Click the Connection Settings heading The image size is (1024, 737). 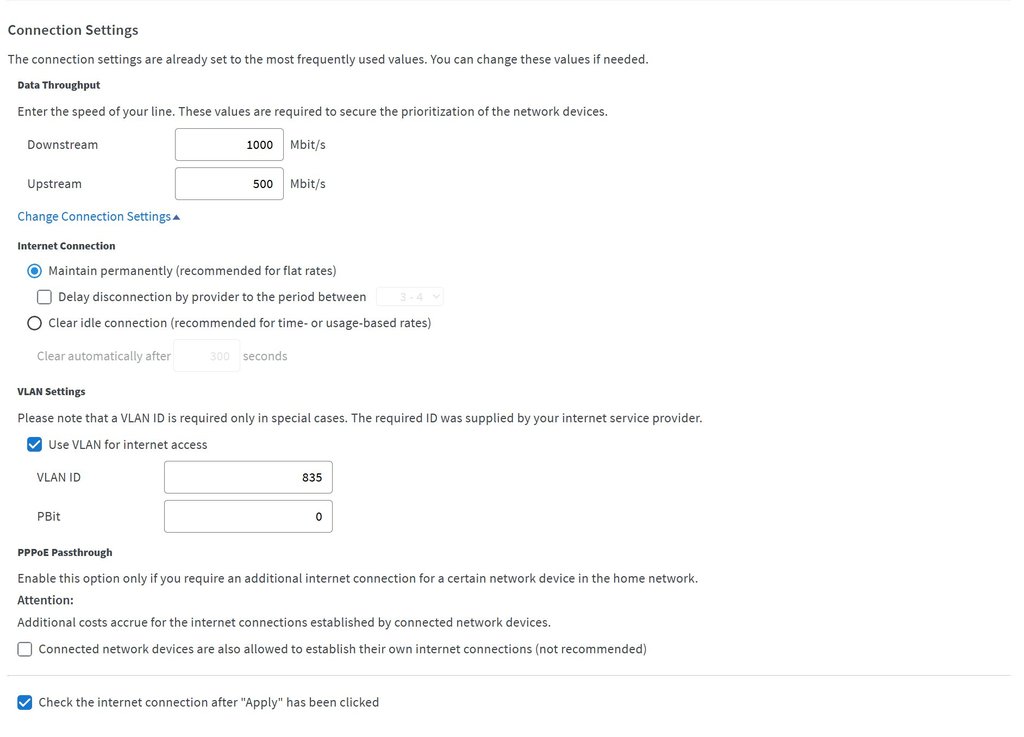pyautogui.click(x=73, y=30)
